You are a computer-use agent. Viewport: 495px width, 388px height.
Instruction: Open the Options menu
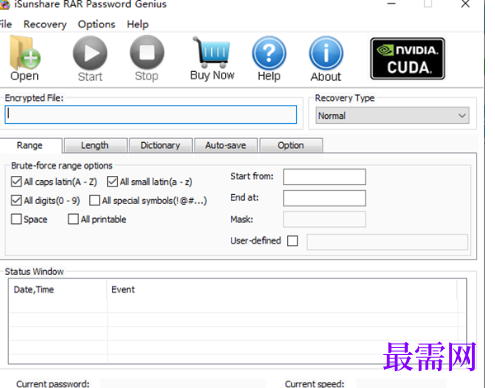click(x=96, y=24)
